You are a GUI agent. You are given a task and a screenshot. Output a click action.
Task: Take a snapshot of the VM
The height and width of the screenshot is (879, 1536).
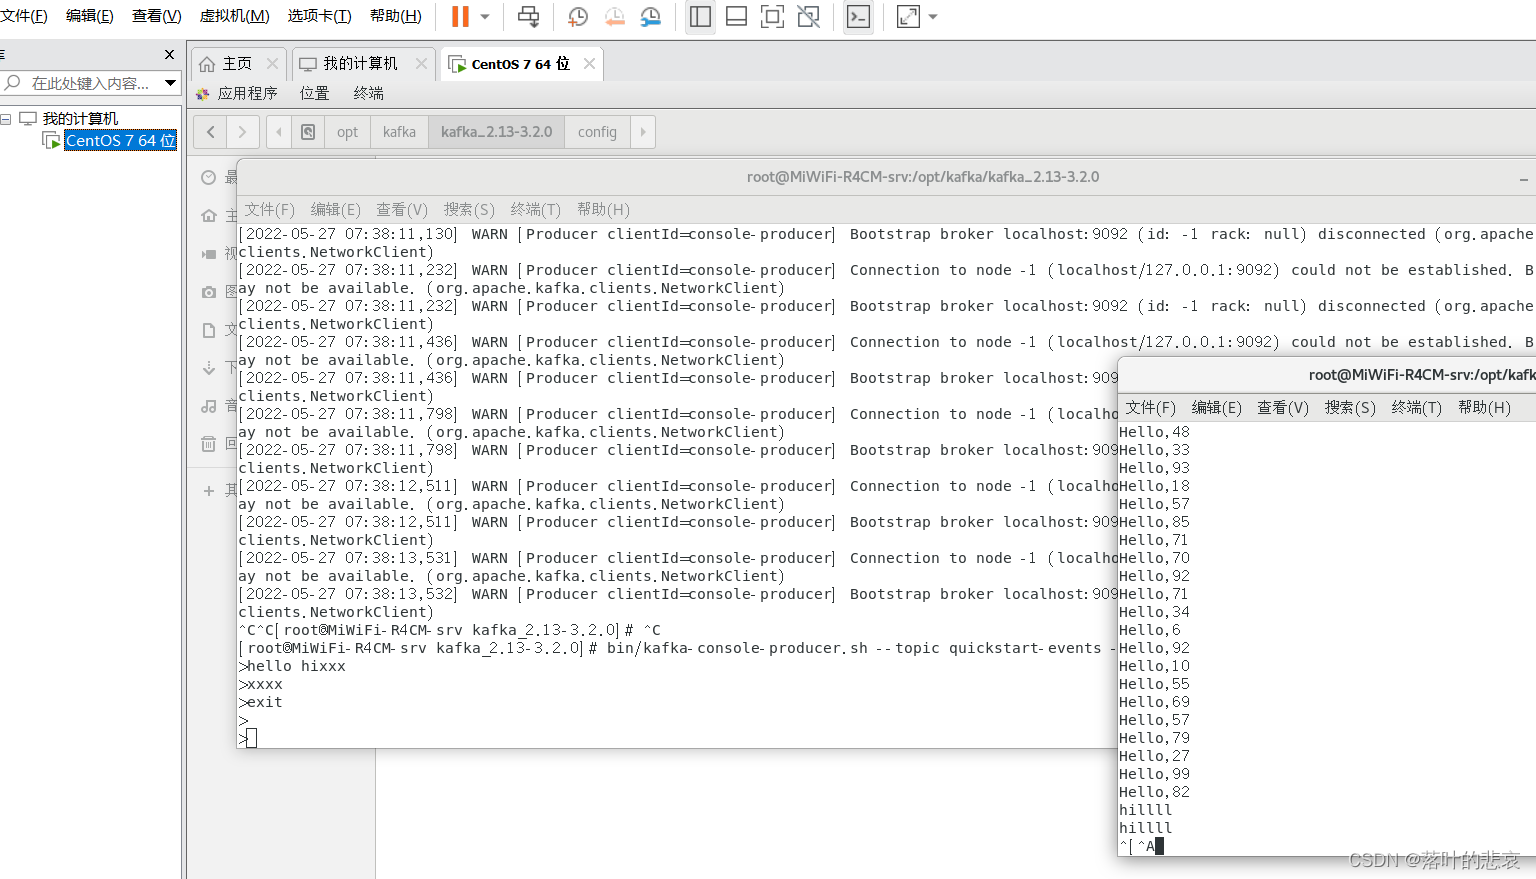point(578,16)
